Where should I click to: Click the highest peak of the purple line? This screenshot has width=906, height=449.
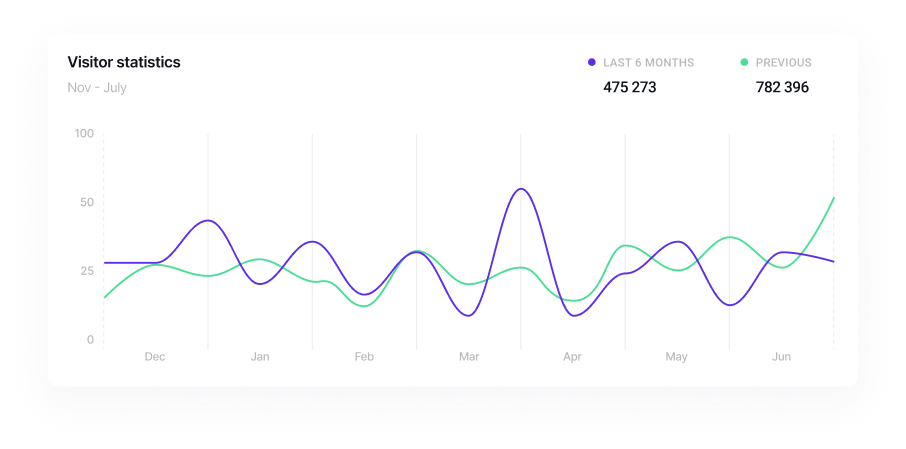pyautogui.click(x=520, y=189)
